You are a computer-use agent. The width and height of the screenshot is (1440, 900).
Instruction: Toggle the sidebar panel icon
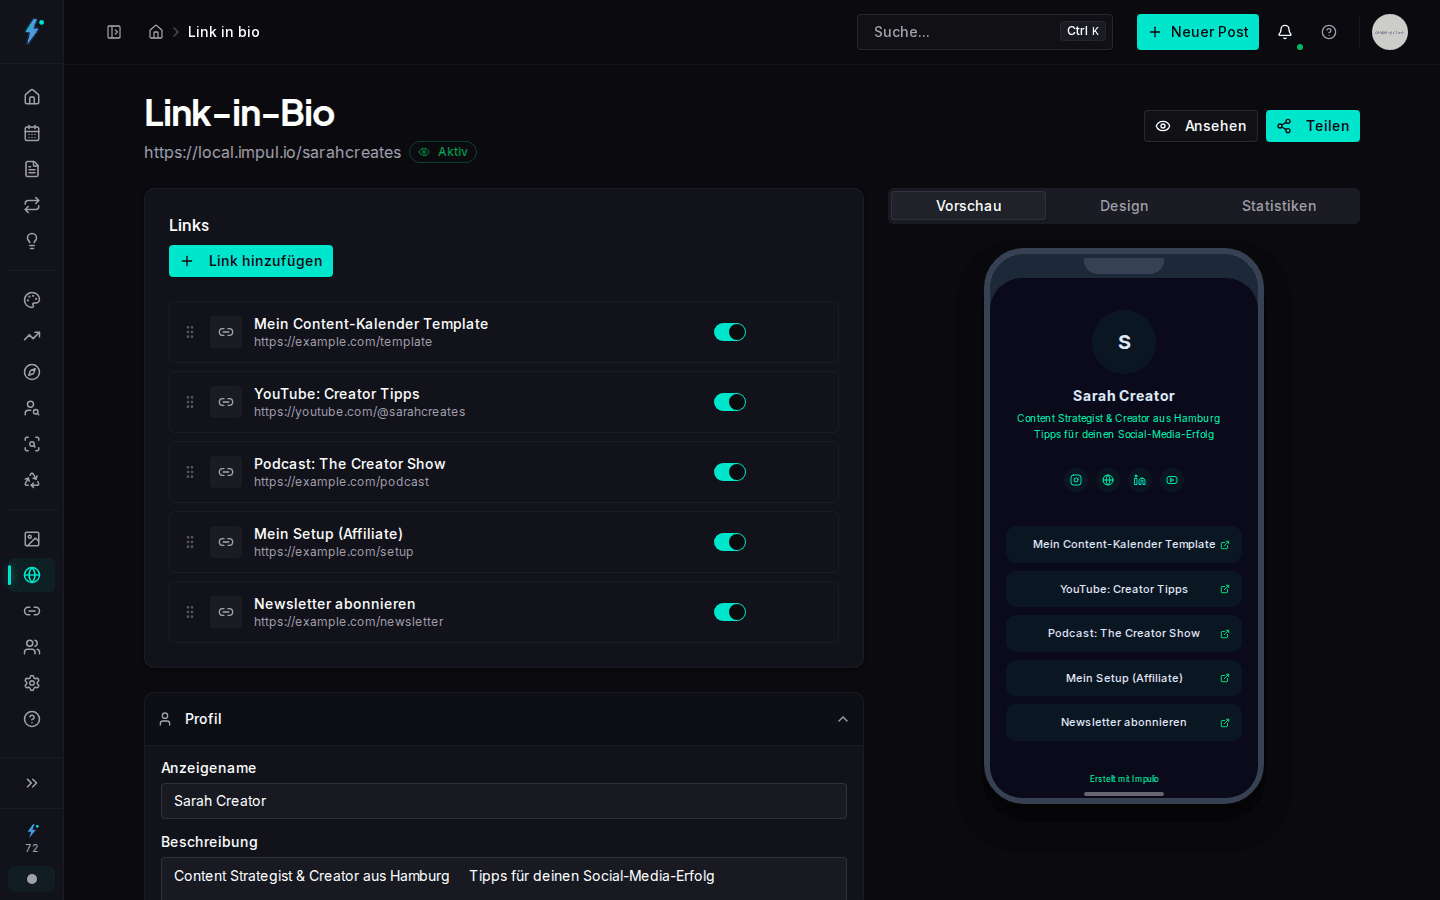pyautogui.click(x=114, y=32)
